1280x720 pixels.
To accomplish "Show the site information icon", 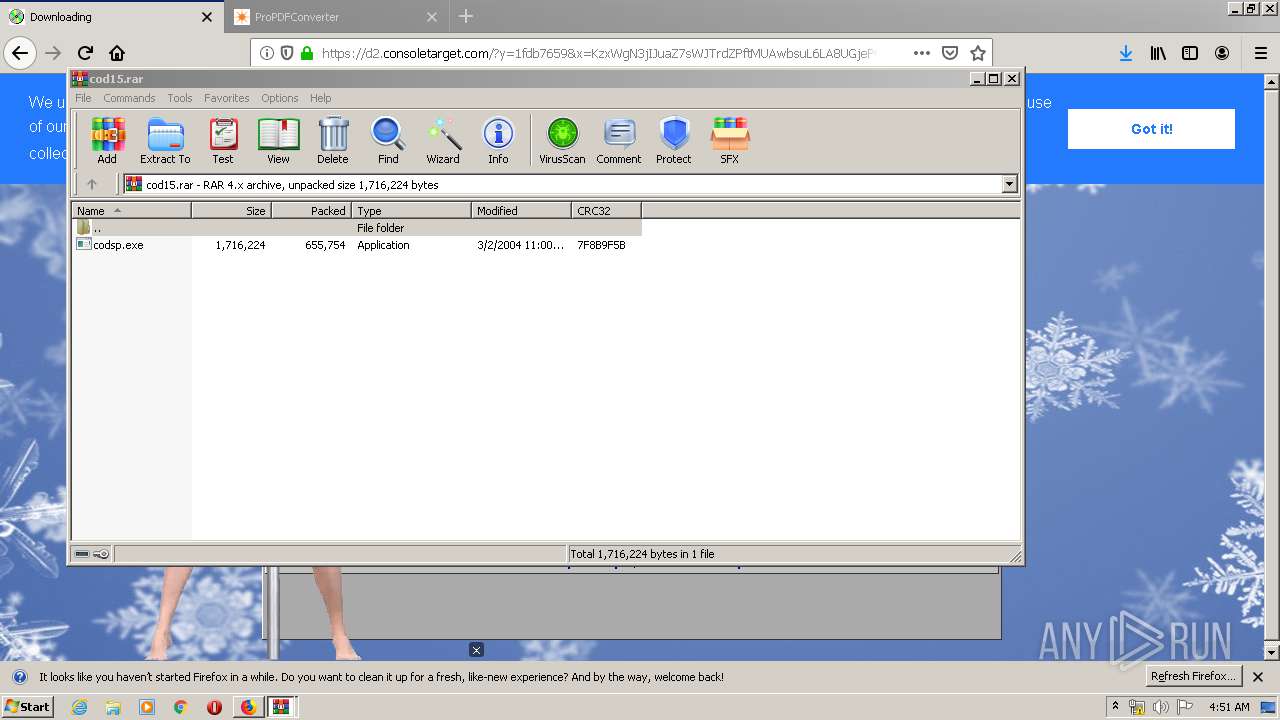I will (x=267, y=53).
